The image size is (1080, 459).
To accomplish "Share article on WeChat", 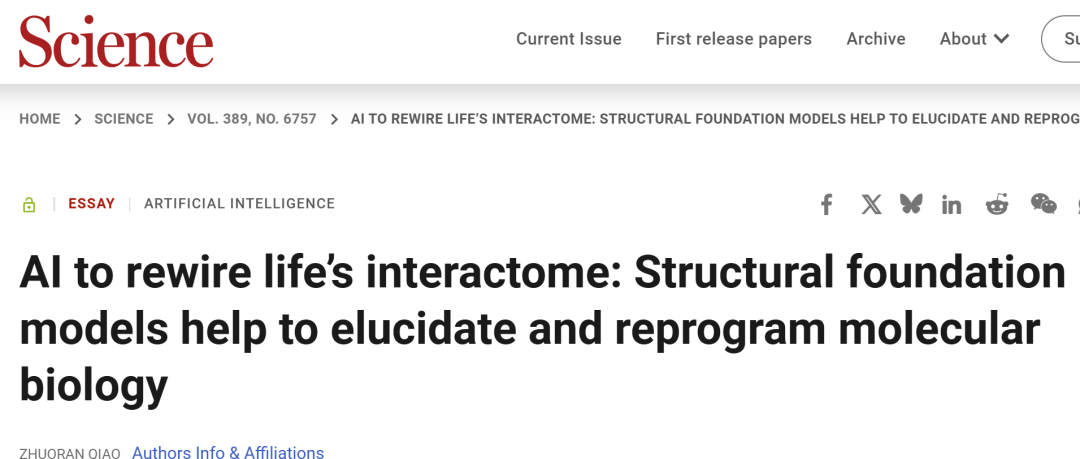I will 1043,204.
